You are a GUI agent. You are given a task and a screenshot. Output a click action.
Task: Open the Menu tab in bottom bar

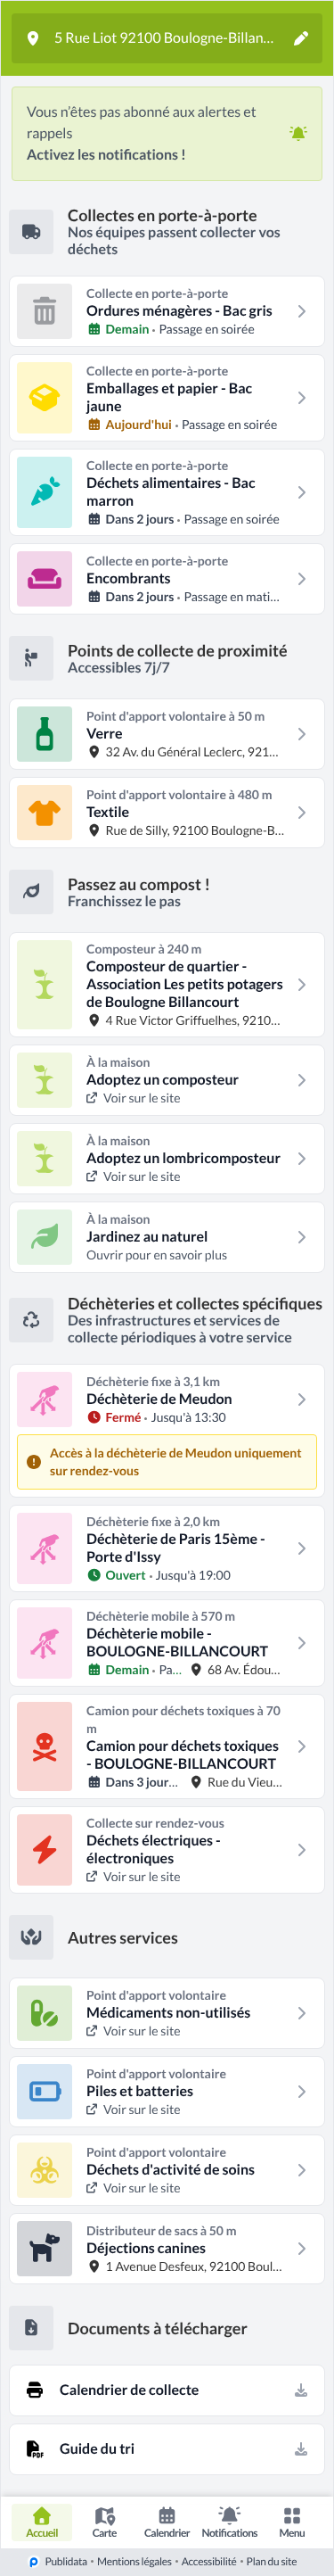point(292,2521)
